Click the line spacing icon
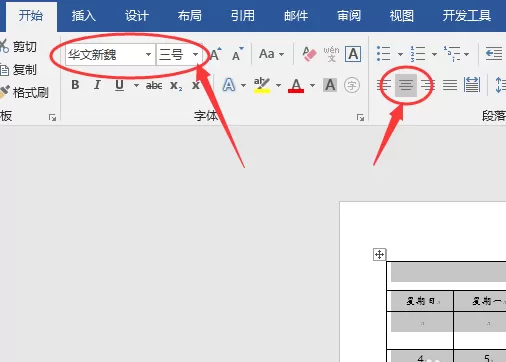Viewport: 506px width, 362px height. point(500,85)
